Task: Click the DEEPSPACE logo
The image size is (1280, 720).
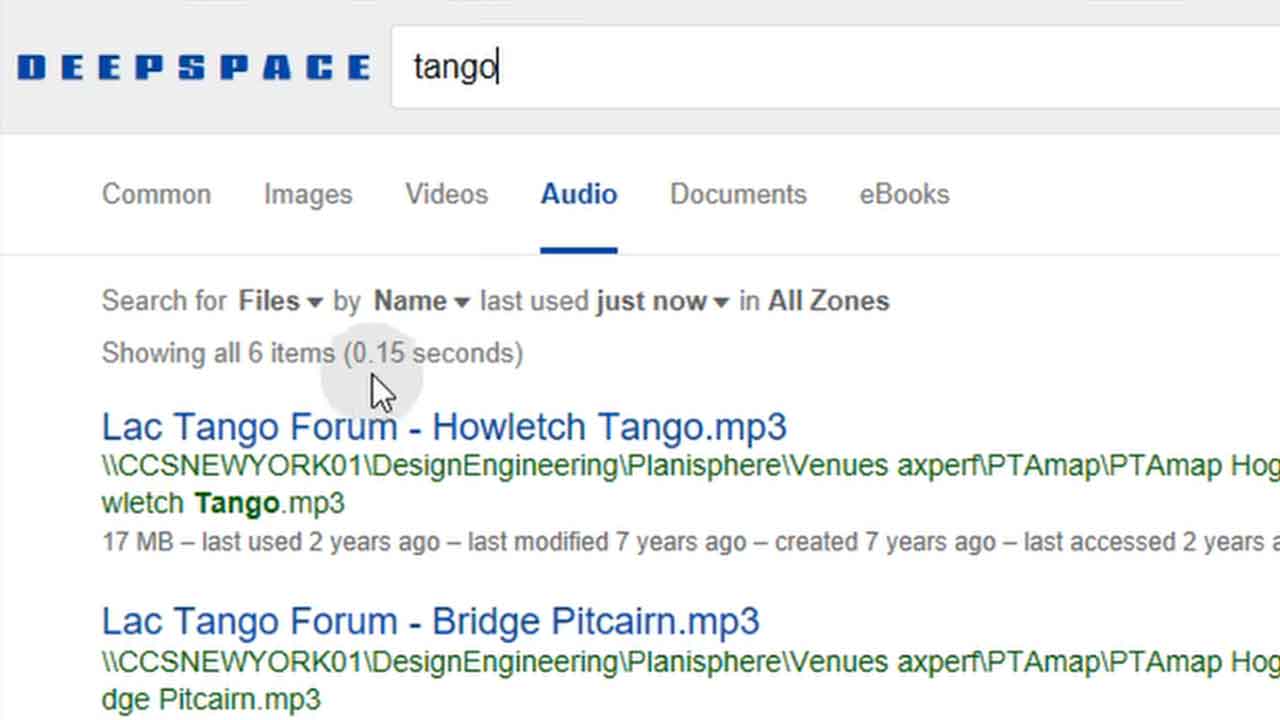Action: [x=194, y=68]
